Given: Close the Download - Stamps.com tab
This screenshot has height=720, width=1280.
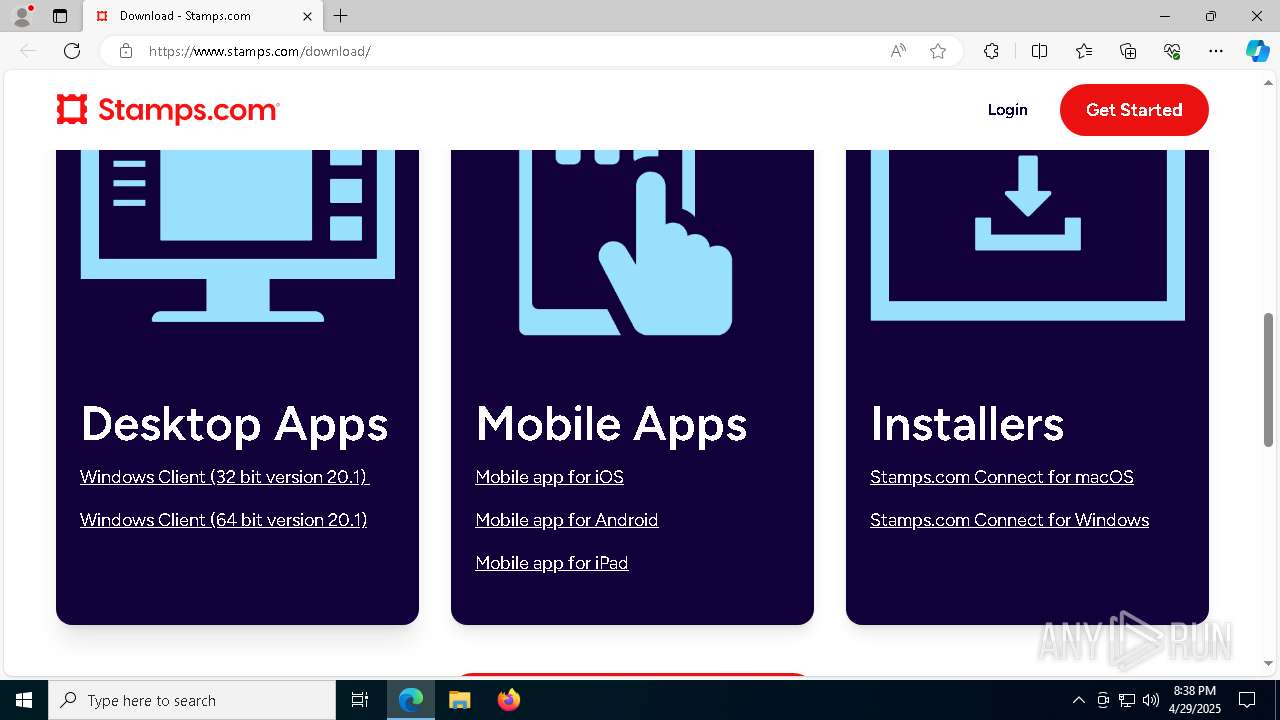Looking at the screenshot, I should pyautogui.click(x=307, y=16).
